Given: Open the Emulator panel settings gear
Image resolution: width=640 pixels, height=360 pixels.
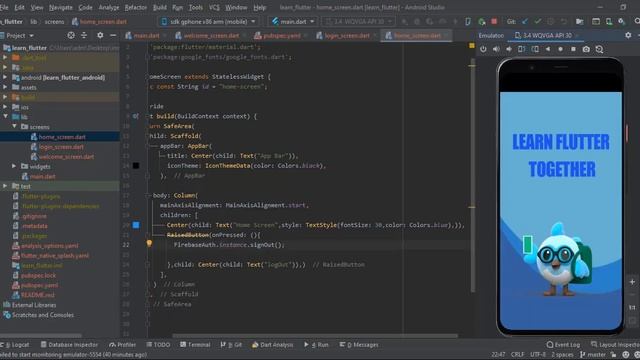Looking at the screenshot, I should coord(628,36).
